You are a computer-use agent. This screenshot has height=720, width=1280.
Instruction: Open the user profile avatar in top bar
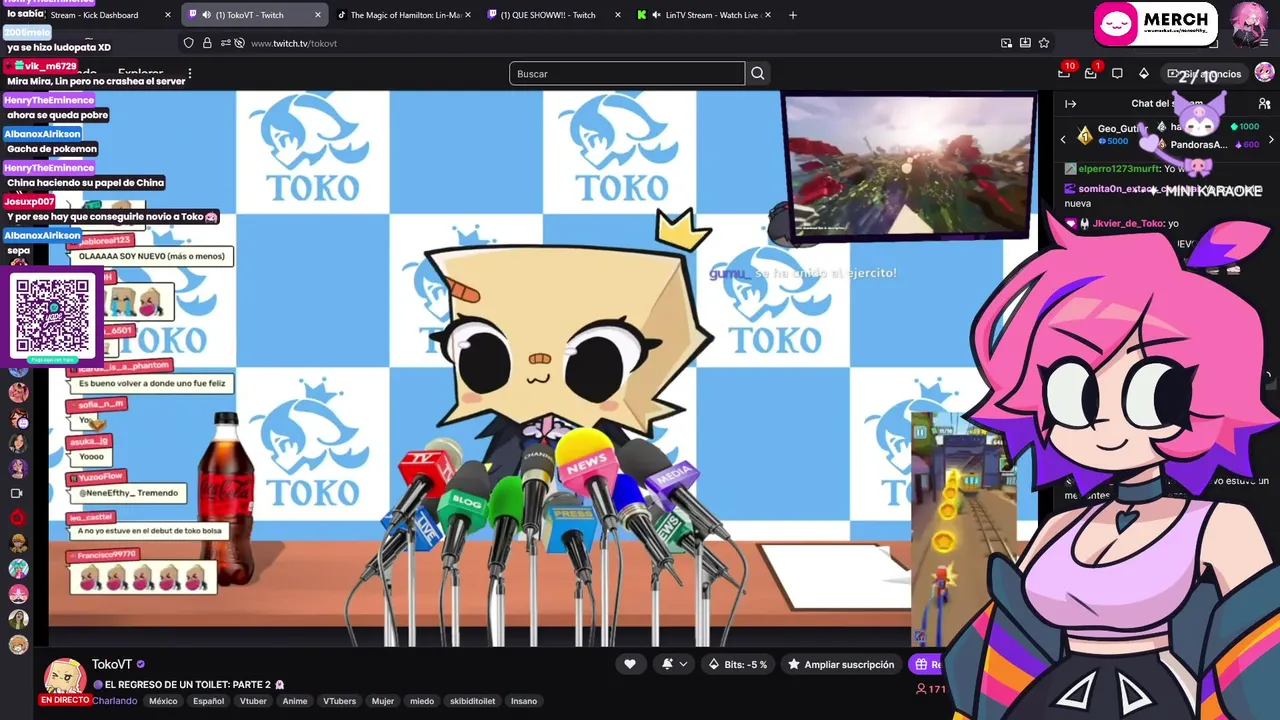pos(1264,73)
